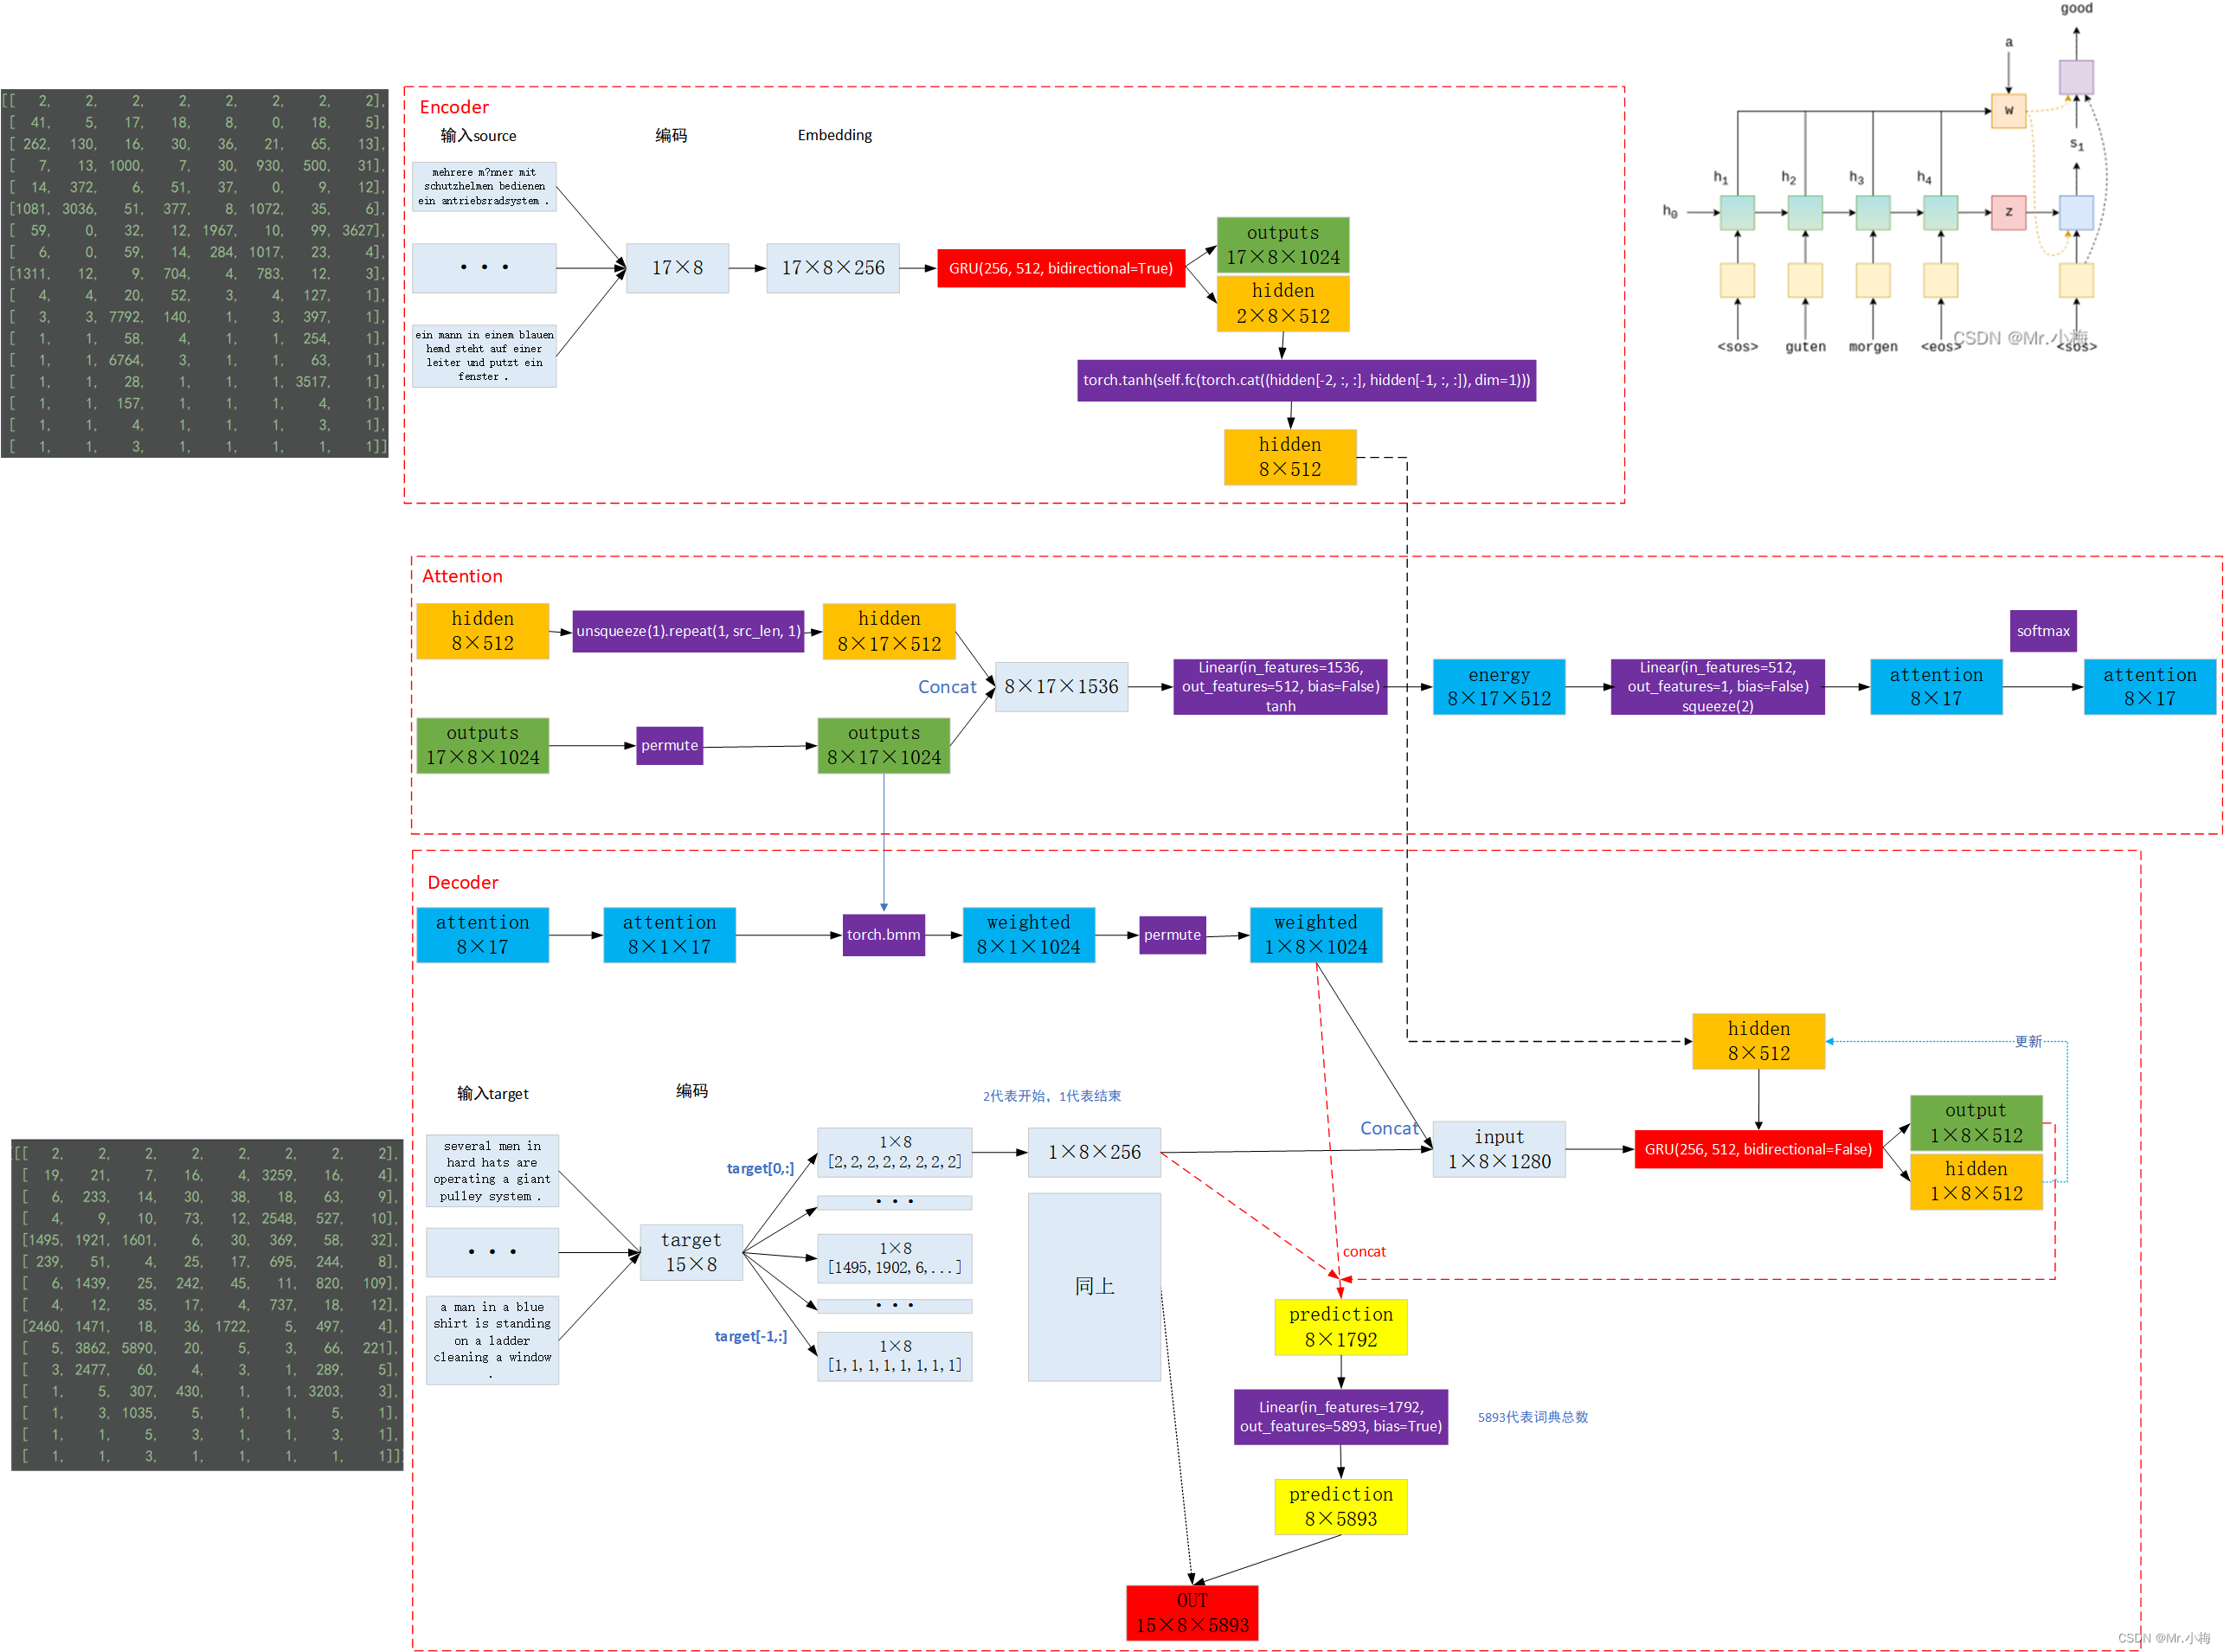Select the red OUT 15×8×5893 box
Viewport: 2224px width, 1652px height.
(x=1191, y=1612)
